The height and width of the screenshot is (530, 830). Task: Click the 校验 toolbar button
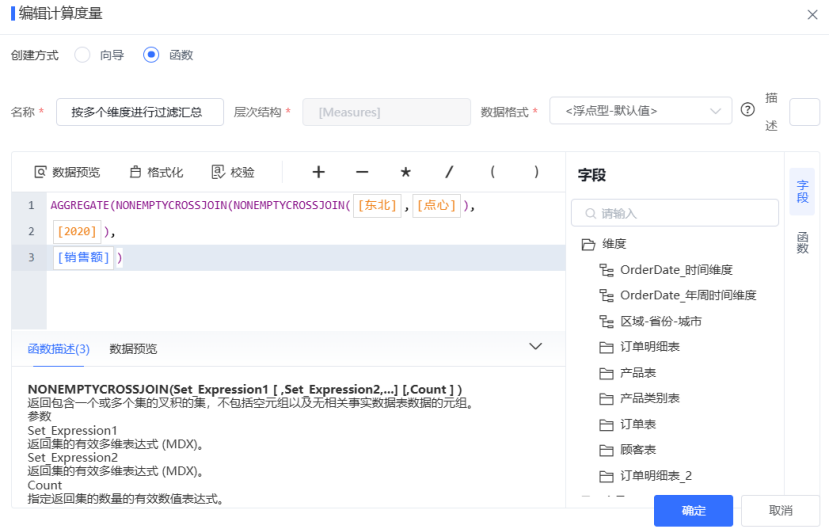click(x=233, y=172)
